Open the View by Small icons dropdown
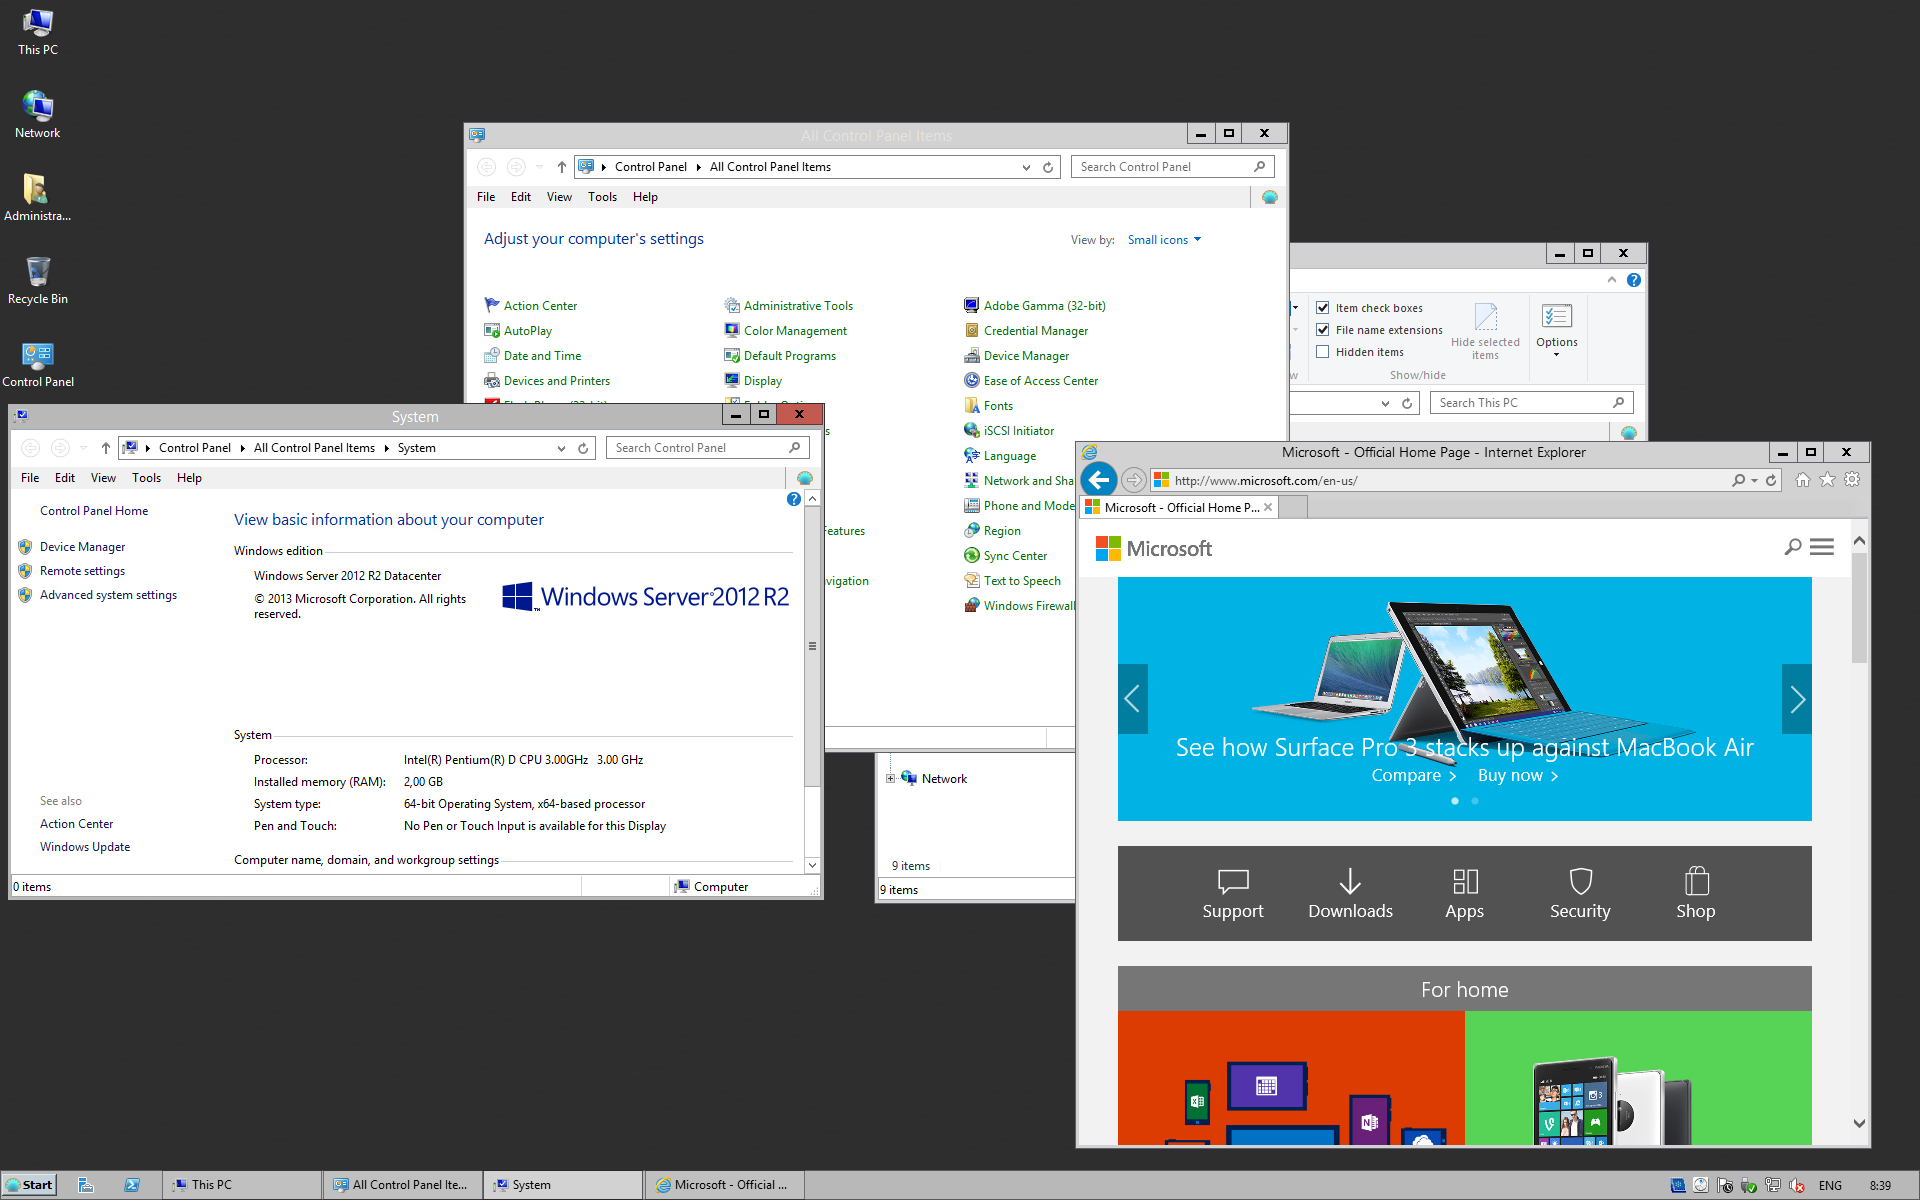1920x1200 pixels. 1164,240
